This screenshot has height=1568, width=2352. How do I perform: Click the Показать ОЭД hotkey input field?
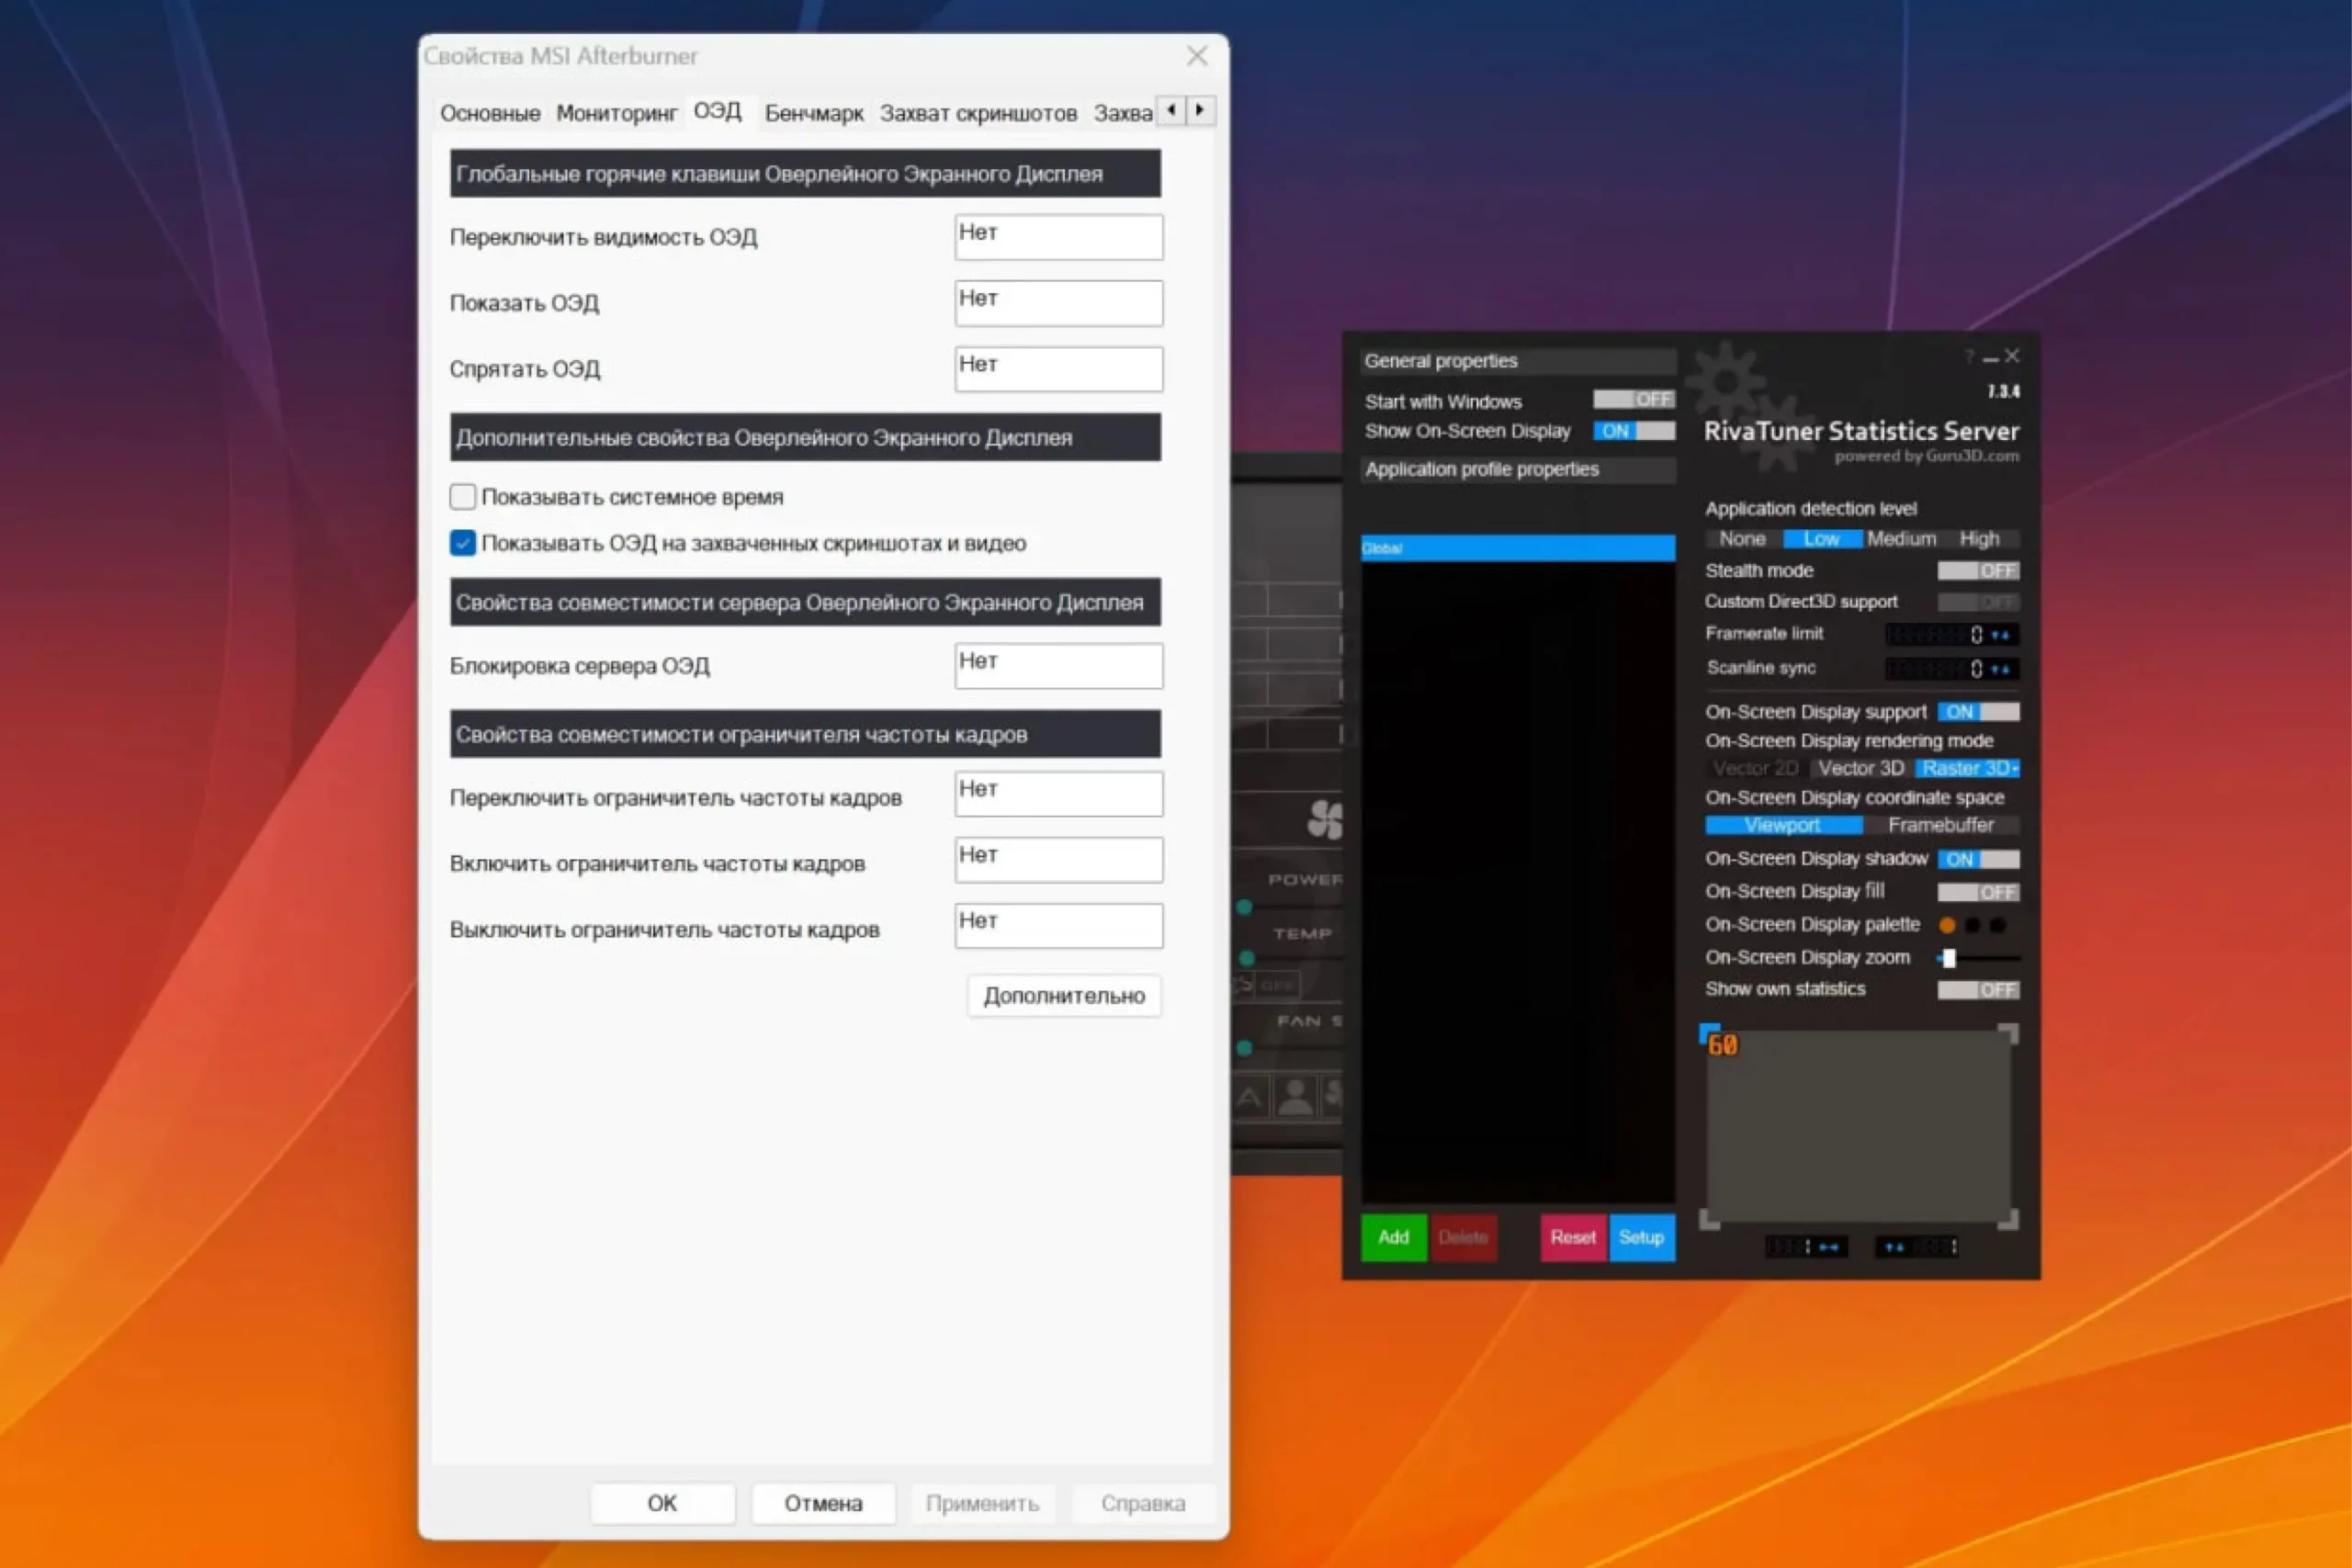click(1058, 303)
